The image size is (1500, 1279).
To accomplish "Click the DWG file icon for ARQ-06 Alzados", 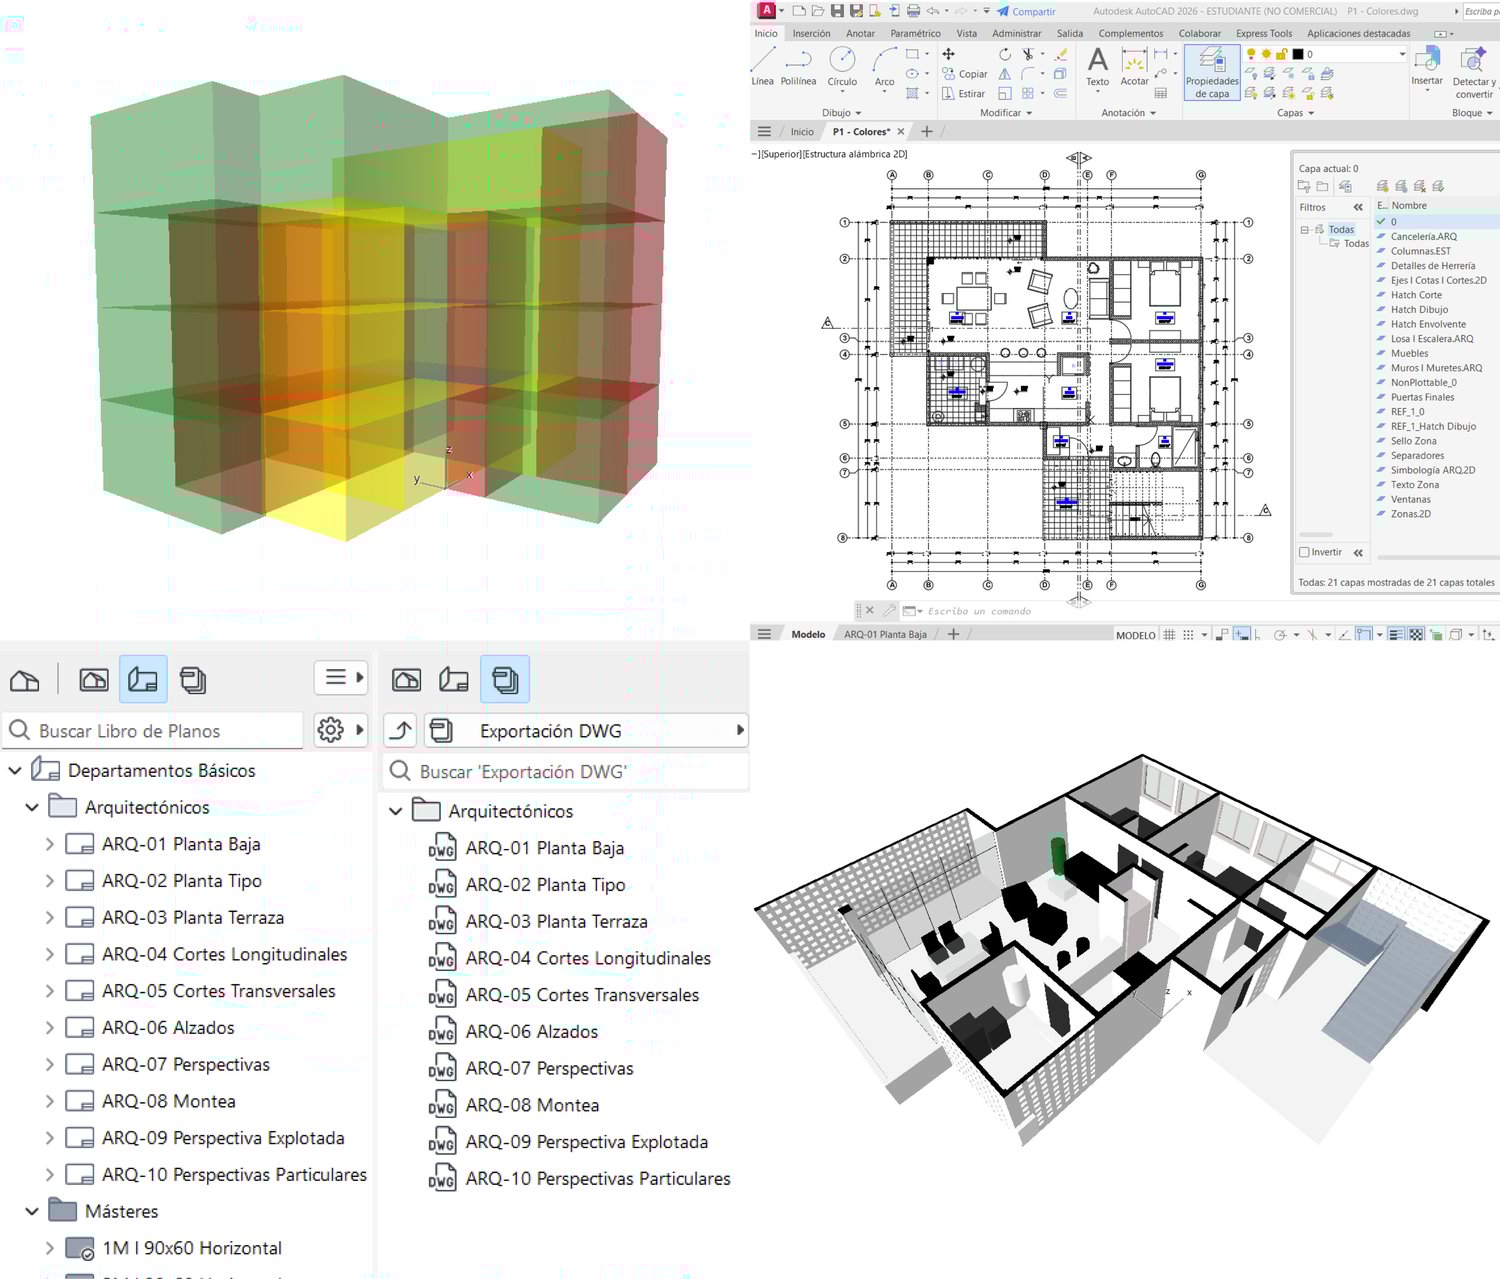I will (x=442, y=1032).
